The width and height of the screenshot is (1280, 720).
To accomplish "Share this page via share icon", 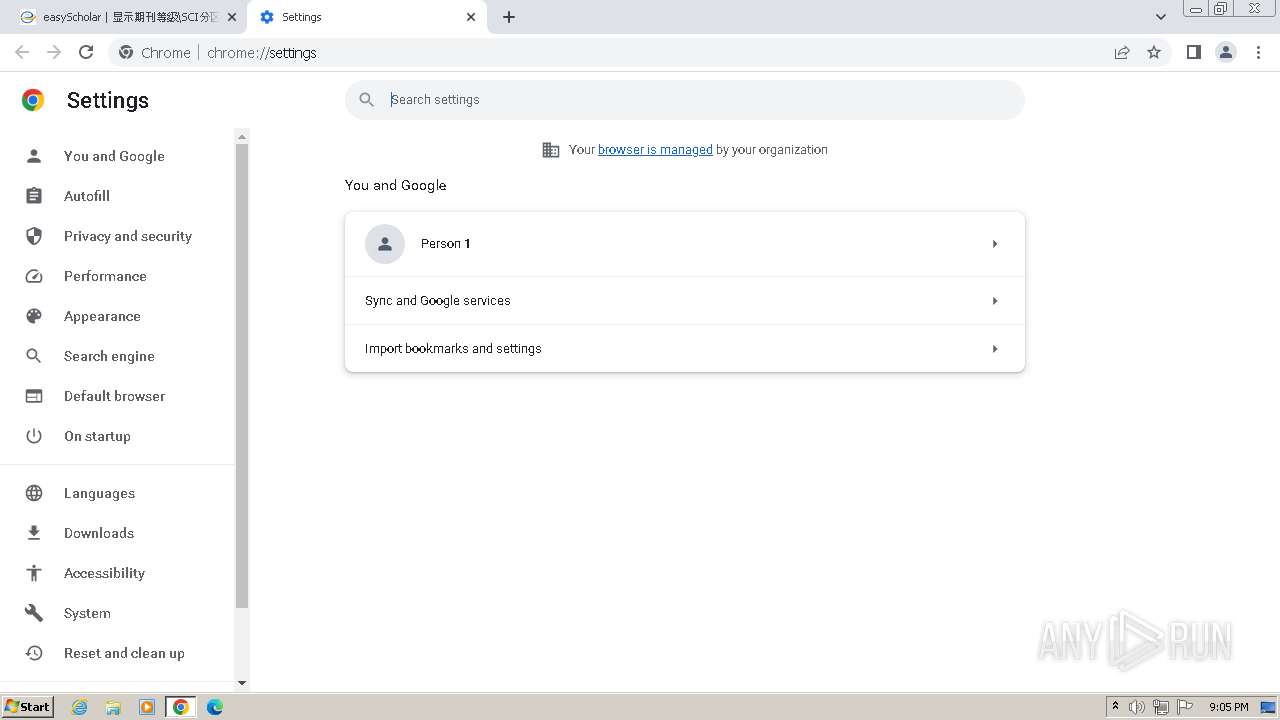I will [x=1122, y=52].
